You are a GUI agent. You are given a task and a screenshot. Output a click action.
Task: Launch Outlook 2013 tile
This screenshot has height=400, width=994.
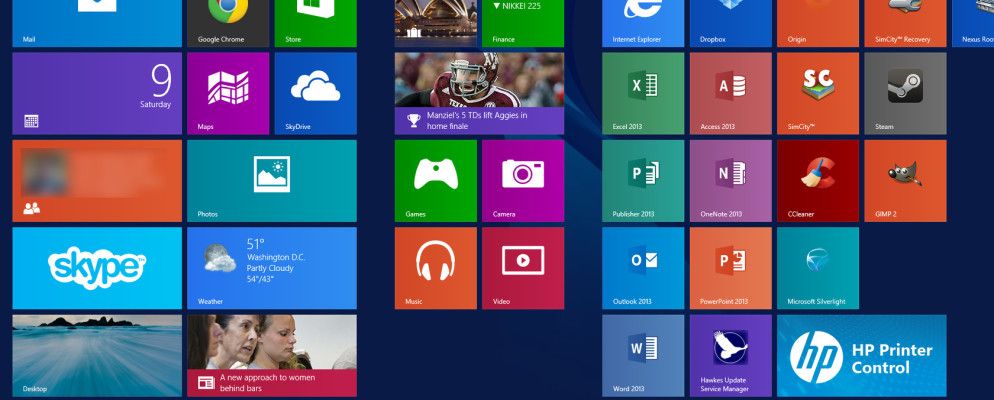coord(643,268)
